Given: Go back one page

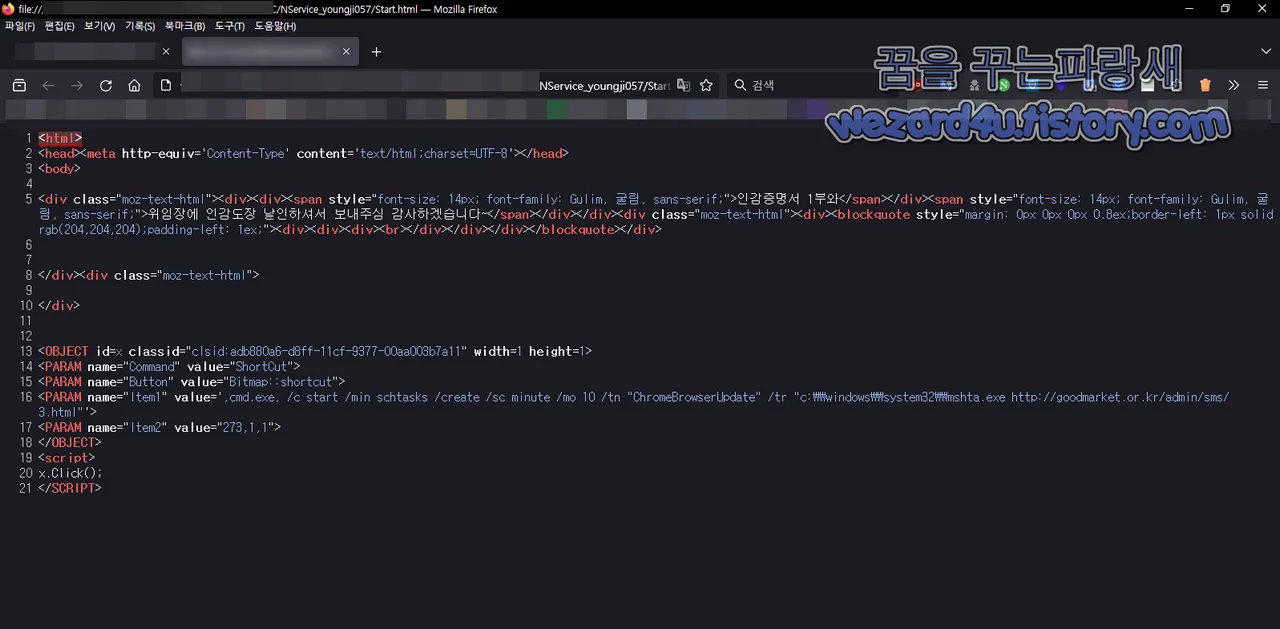Looking at the screenshot, I should tap(48, 85).
